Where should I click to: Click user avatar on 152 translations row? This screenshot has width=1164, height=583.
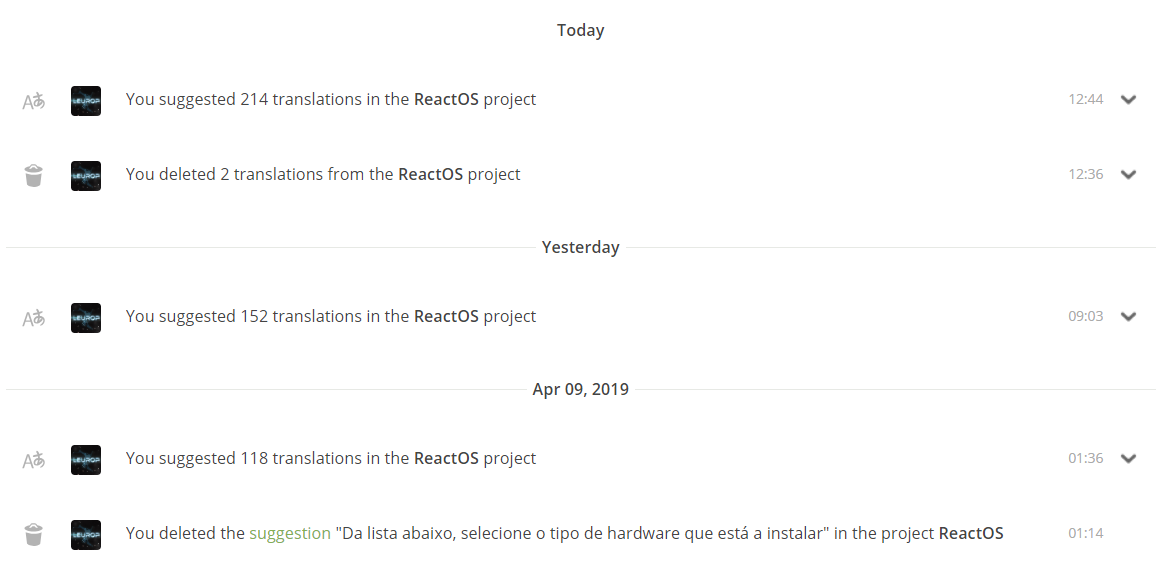(x=86, y=317)
